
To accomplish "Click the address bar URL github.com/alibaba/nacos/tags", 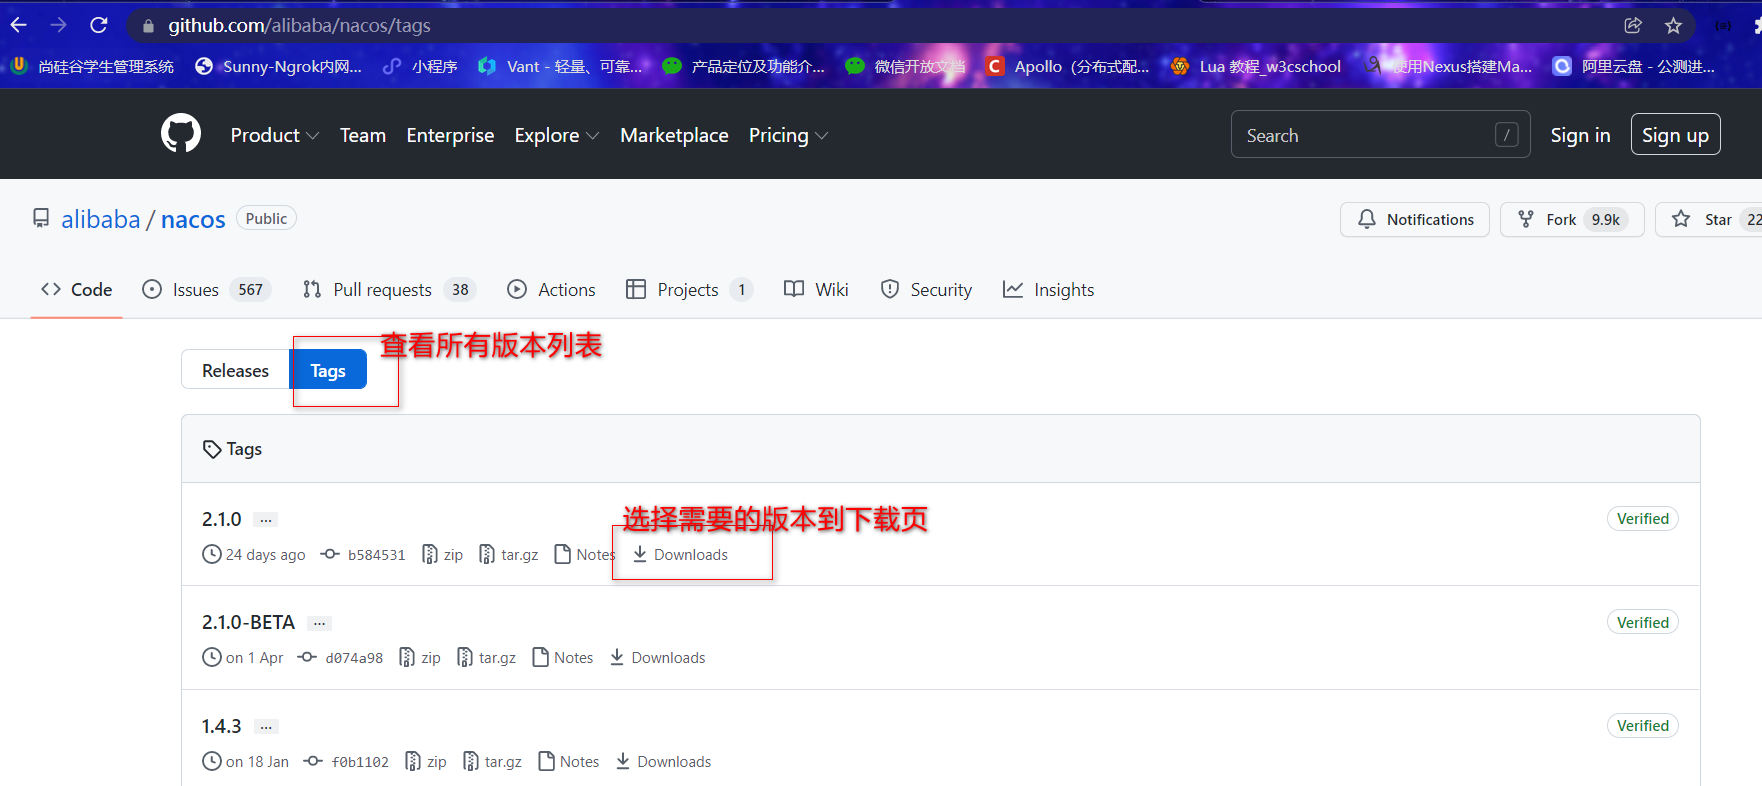I will tap(299, 25).
